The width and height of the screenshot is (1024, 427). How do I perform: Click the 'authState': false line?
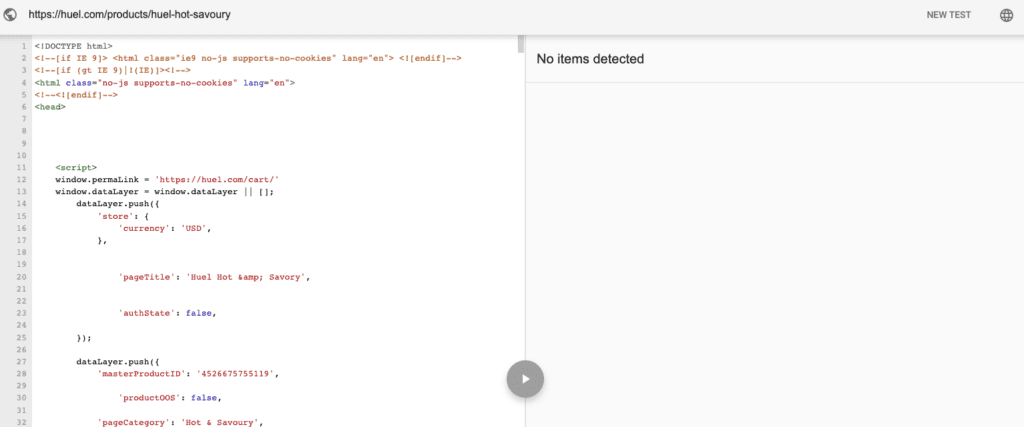pyautogui.click(x=167, y=313)
